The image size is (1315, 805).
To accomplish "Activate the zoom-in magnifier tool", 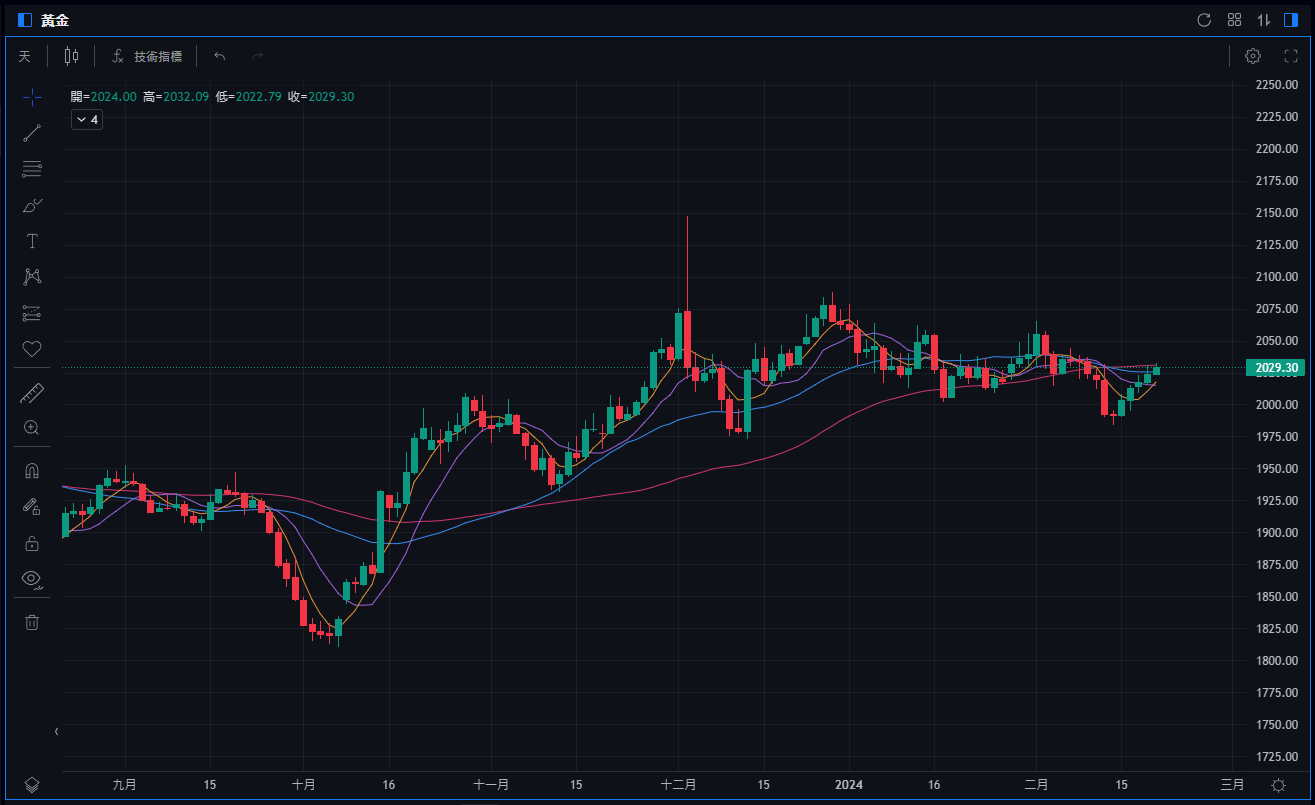I will (x=32, y=428).
